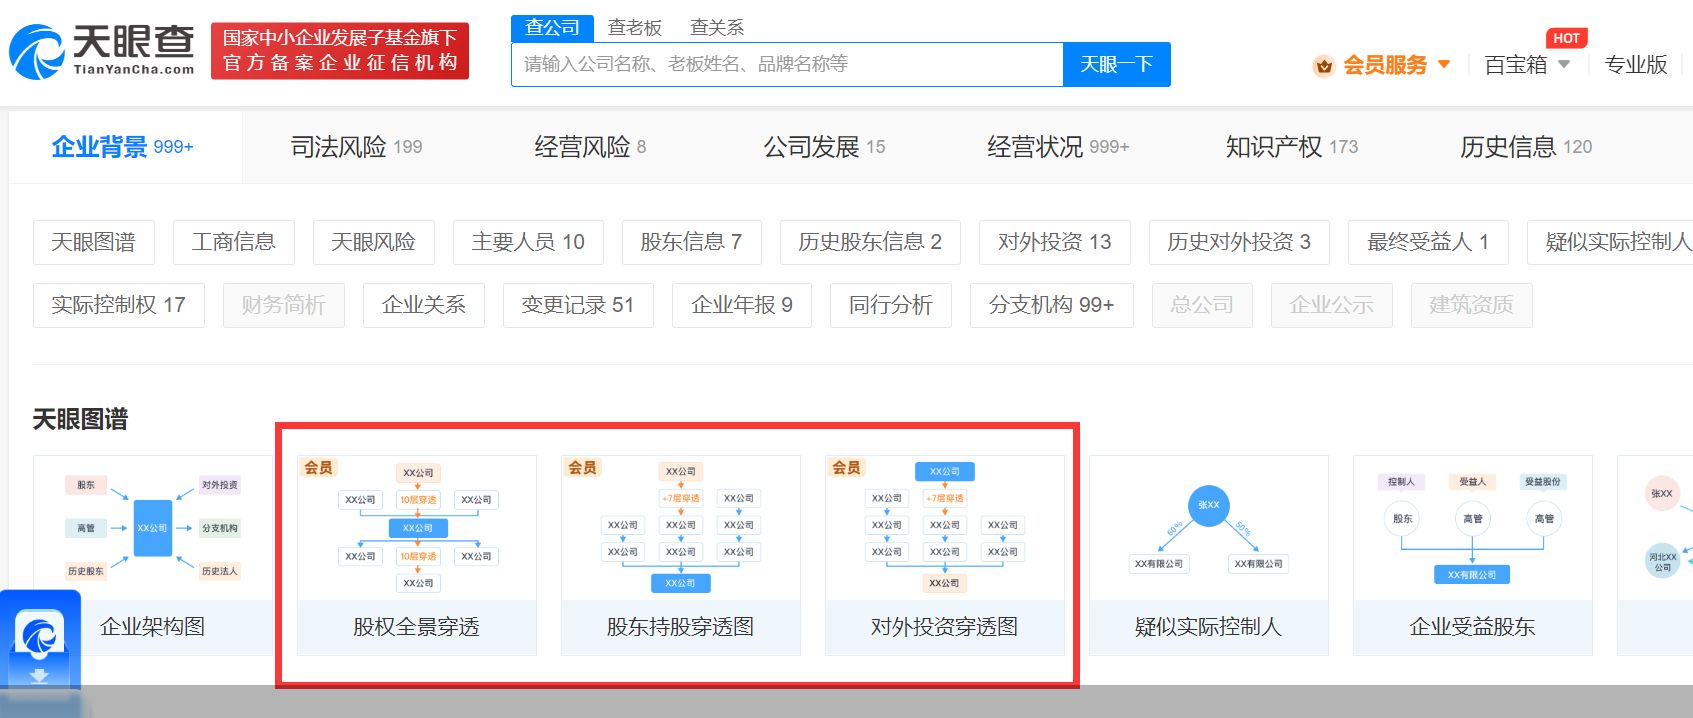Image resolution: width=1693 pixels, height=718 pixels.
Task: Open 实际控制权 17 section
Action: click(119, 305)
